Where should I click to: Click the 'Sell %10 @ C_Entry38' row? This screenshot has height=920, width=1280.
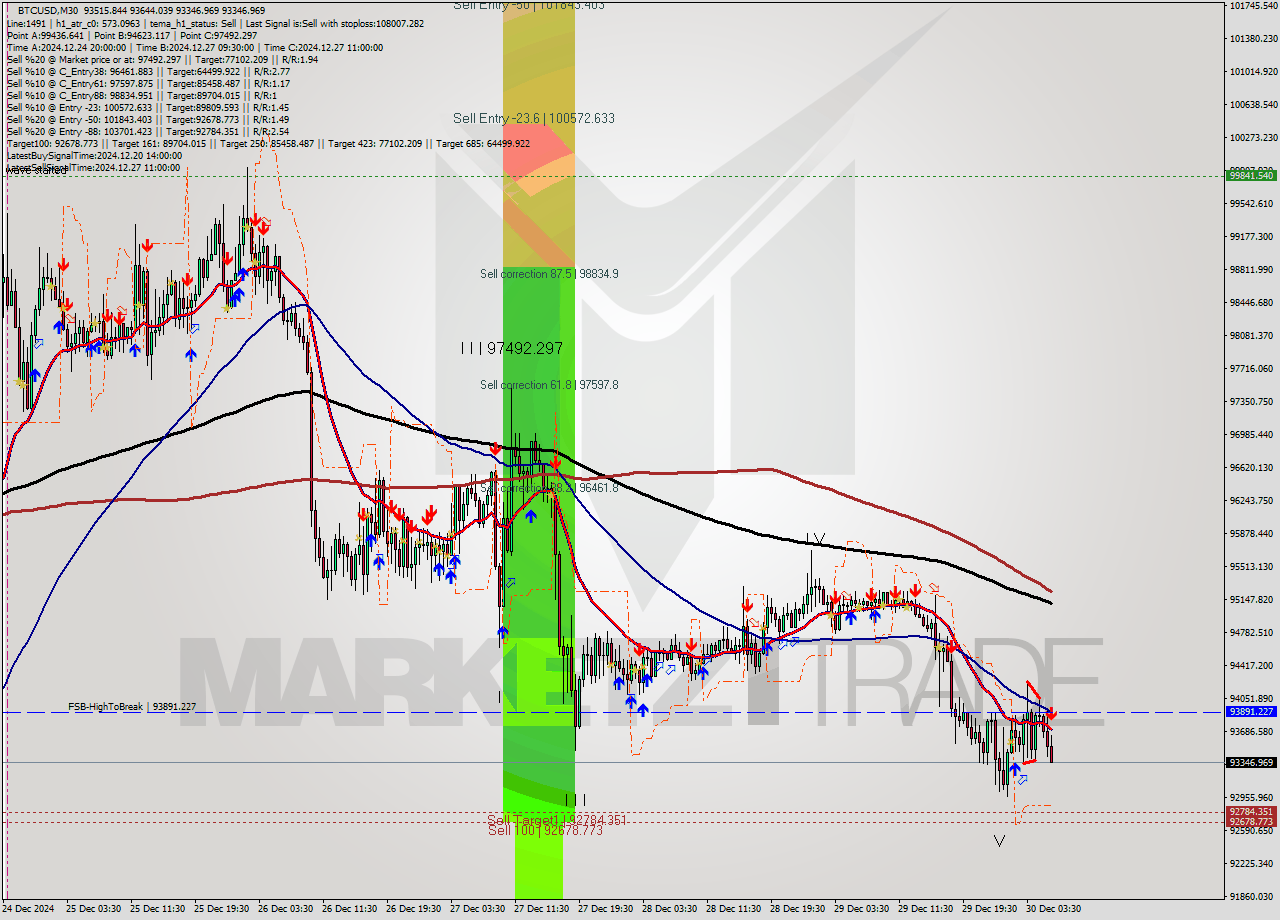[148, 71]
